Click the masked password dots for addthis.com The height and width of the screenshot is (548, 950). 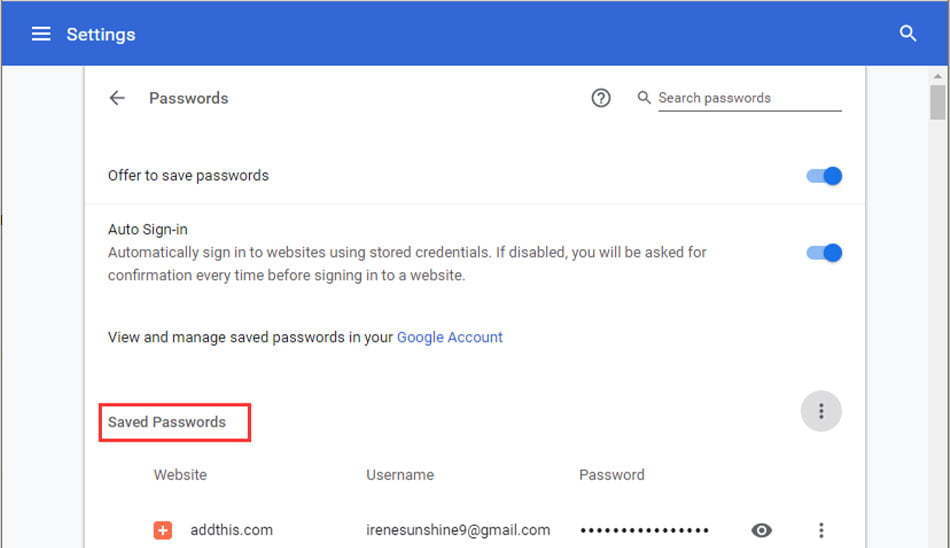pyautogui.click(x=644, y=530)
